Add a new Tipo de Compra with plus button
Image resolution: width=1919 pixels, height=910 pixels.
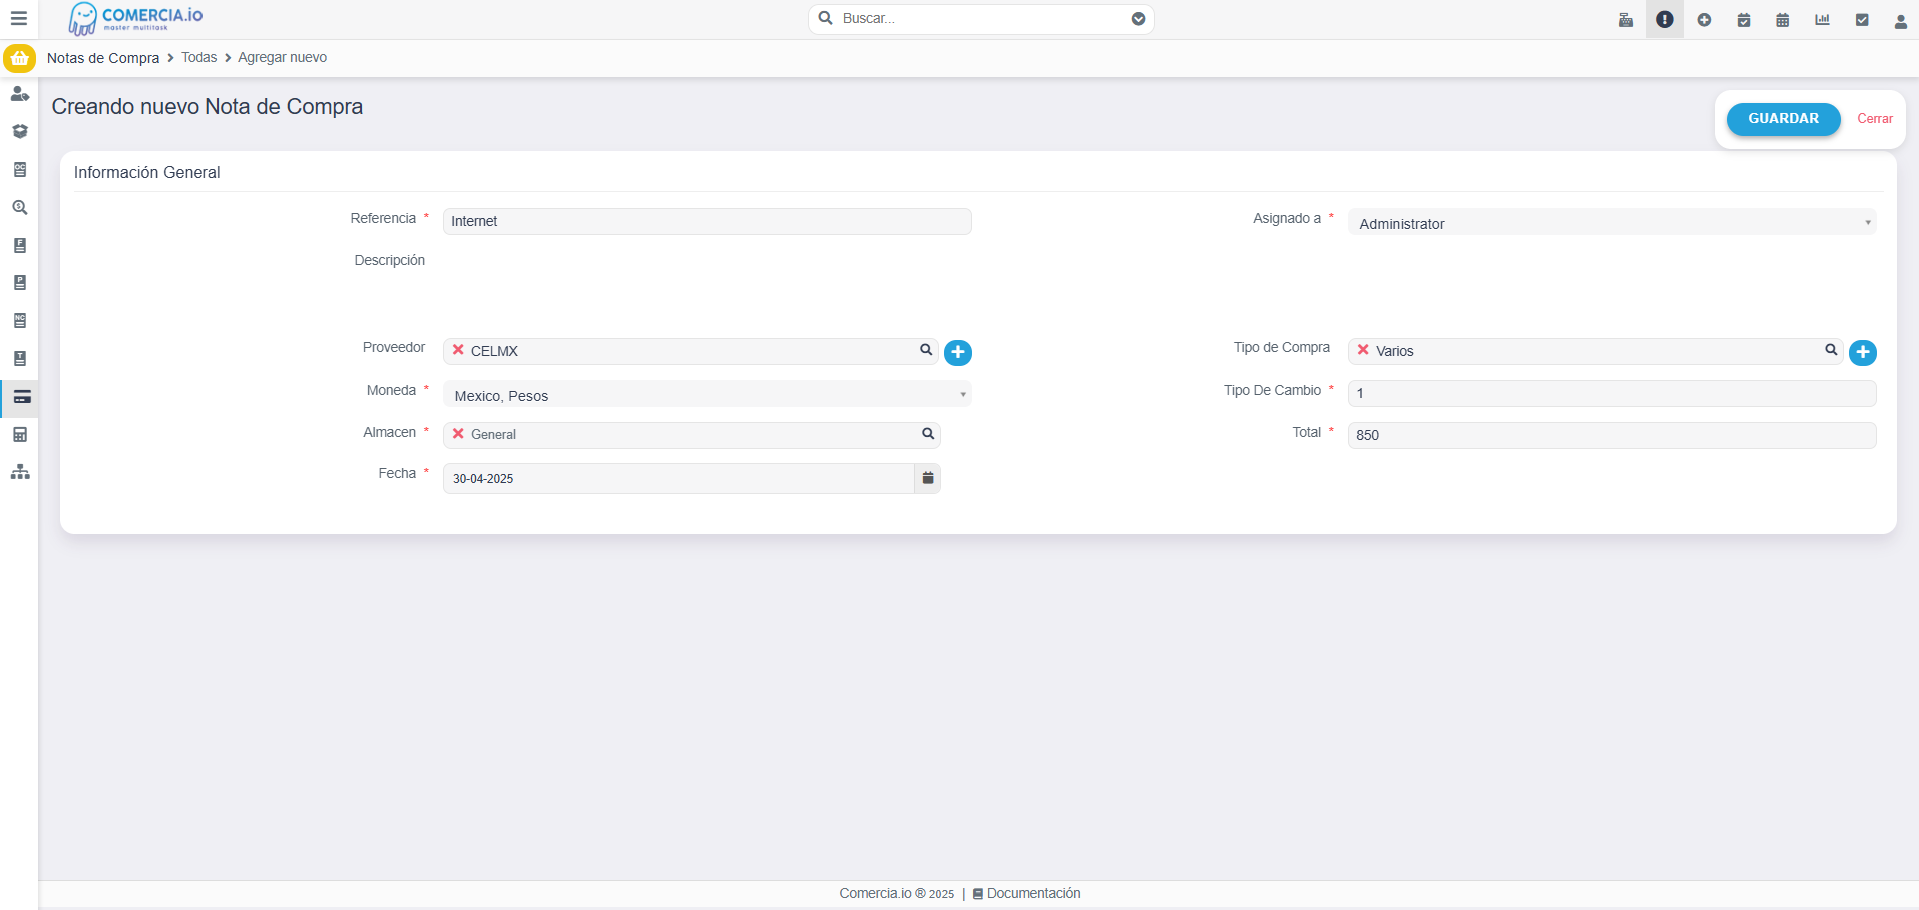[x=1863, y=352]
